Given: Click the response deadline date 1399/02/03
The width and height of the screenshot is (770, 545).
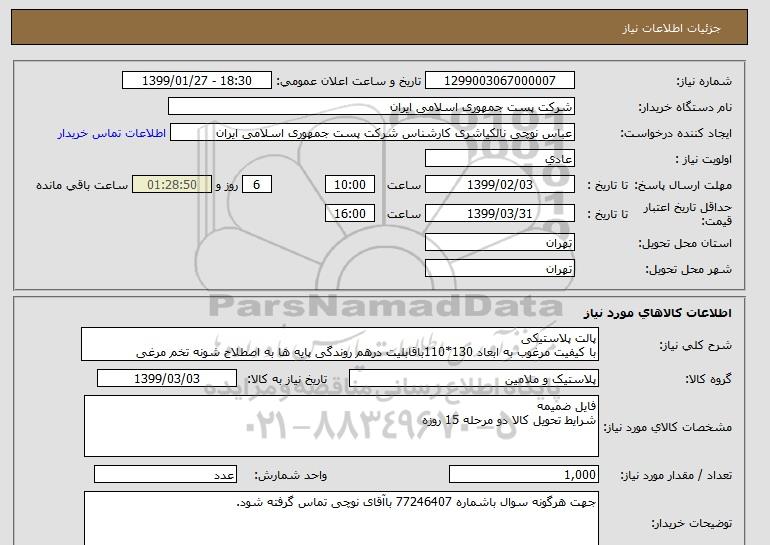Looking at the screenshot, I should tap(499, 185).
